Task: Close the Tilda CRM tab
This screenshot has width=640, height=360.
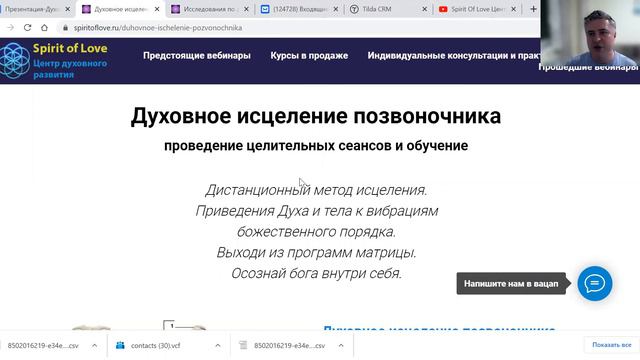Action: coord(424,9)
